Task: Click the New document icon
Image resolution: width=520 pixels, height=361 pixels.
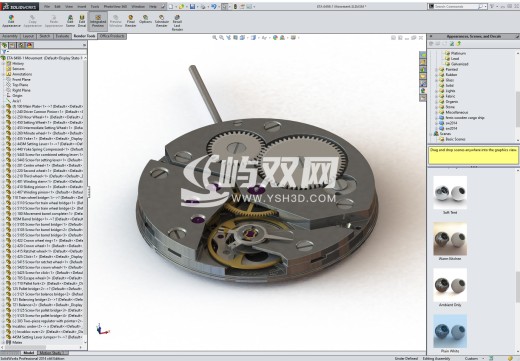Action: 171,6
